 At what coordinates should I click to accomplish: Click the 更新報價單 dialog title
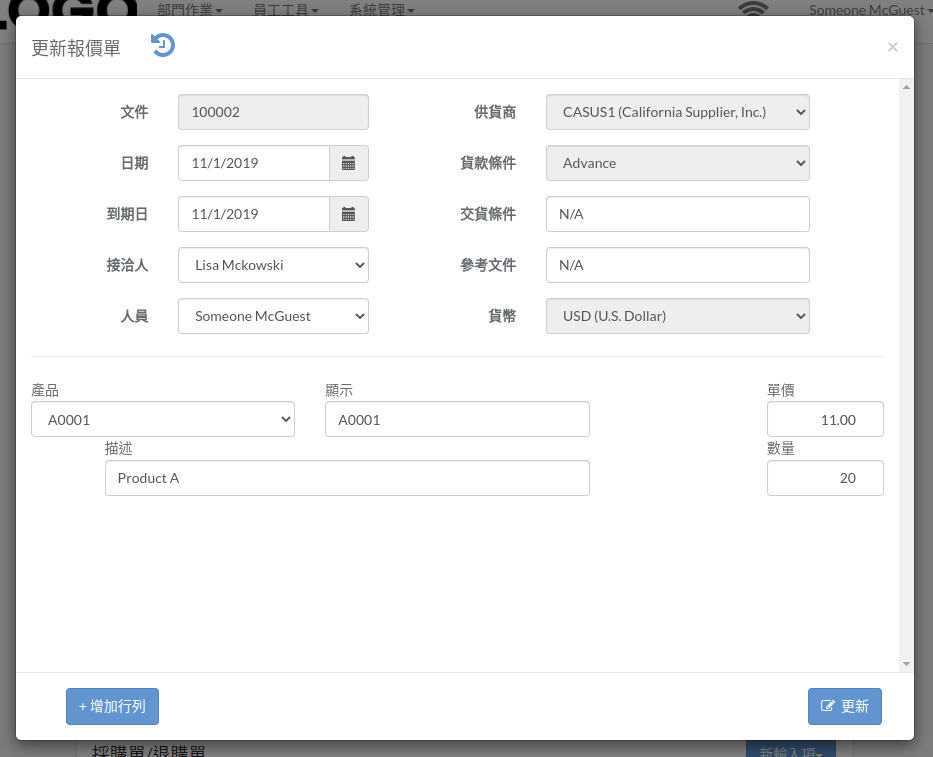[76, 48]
